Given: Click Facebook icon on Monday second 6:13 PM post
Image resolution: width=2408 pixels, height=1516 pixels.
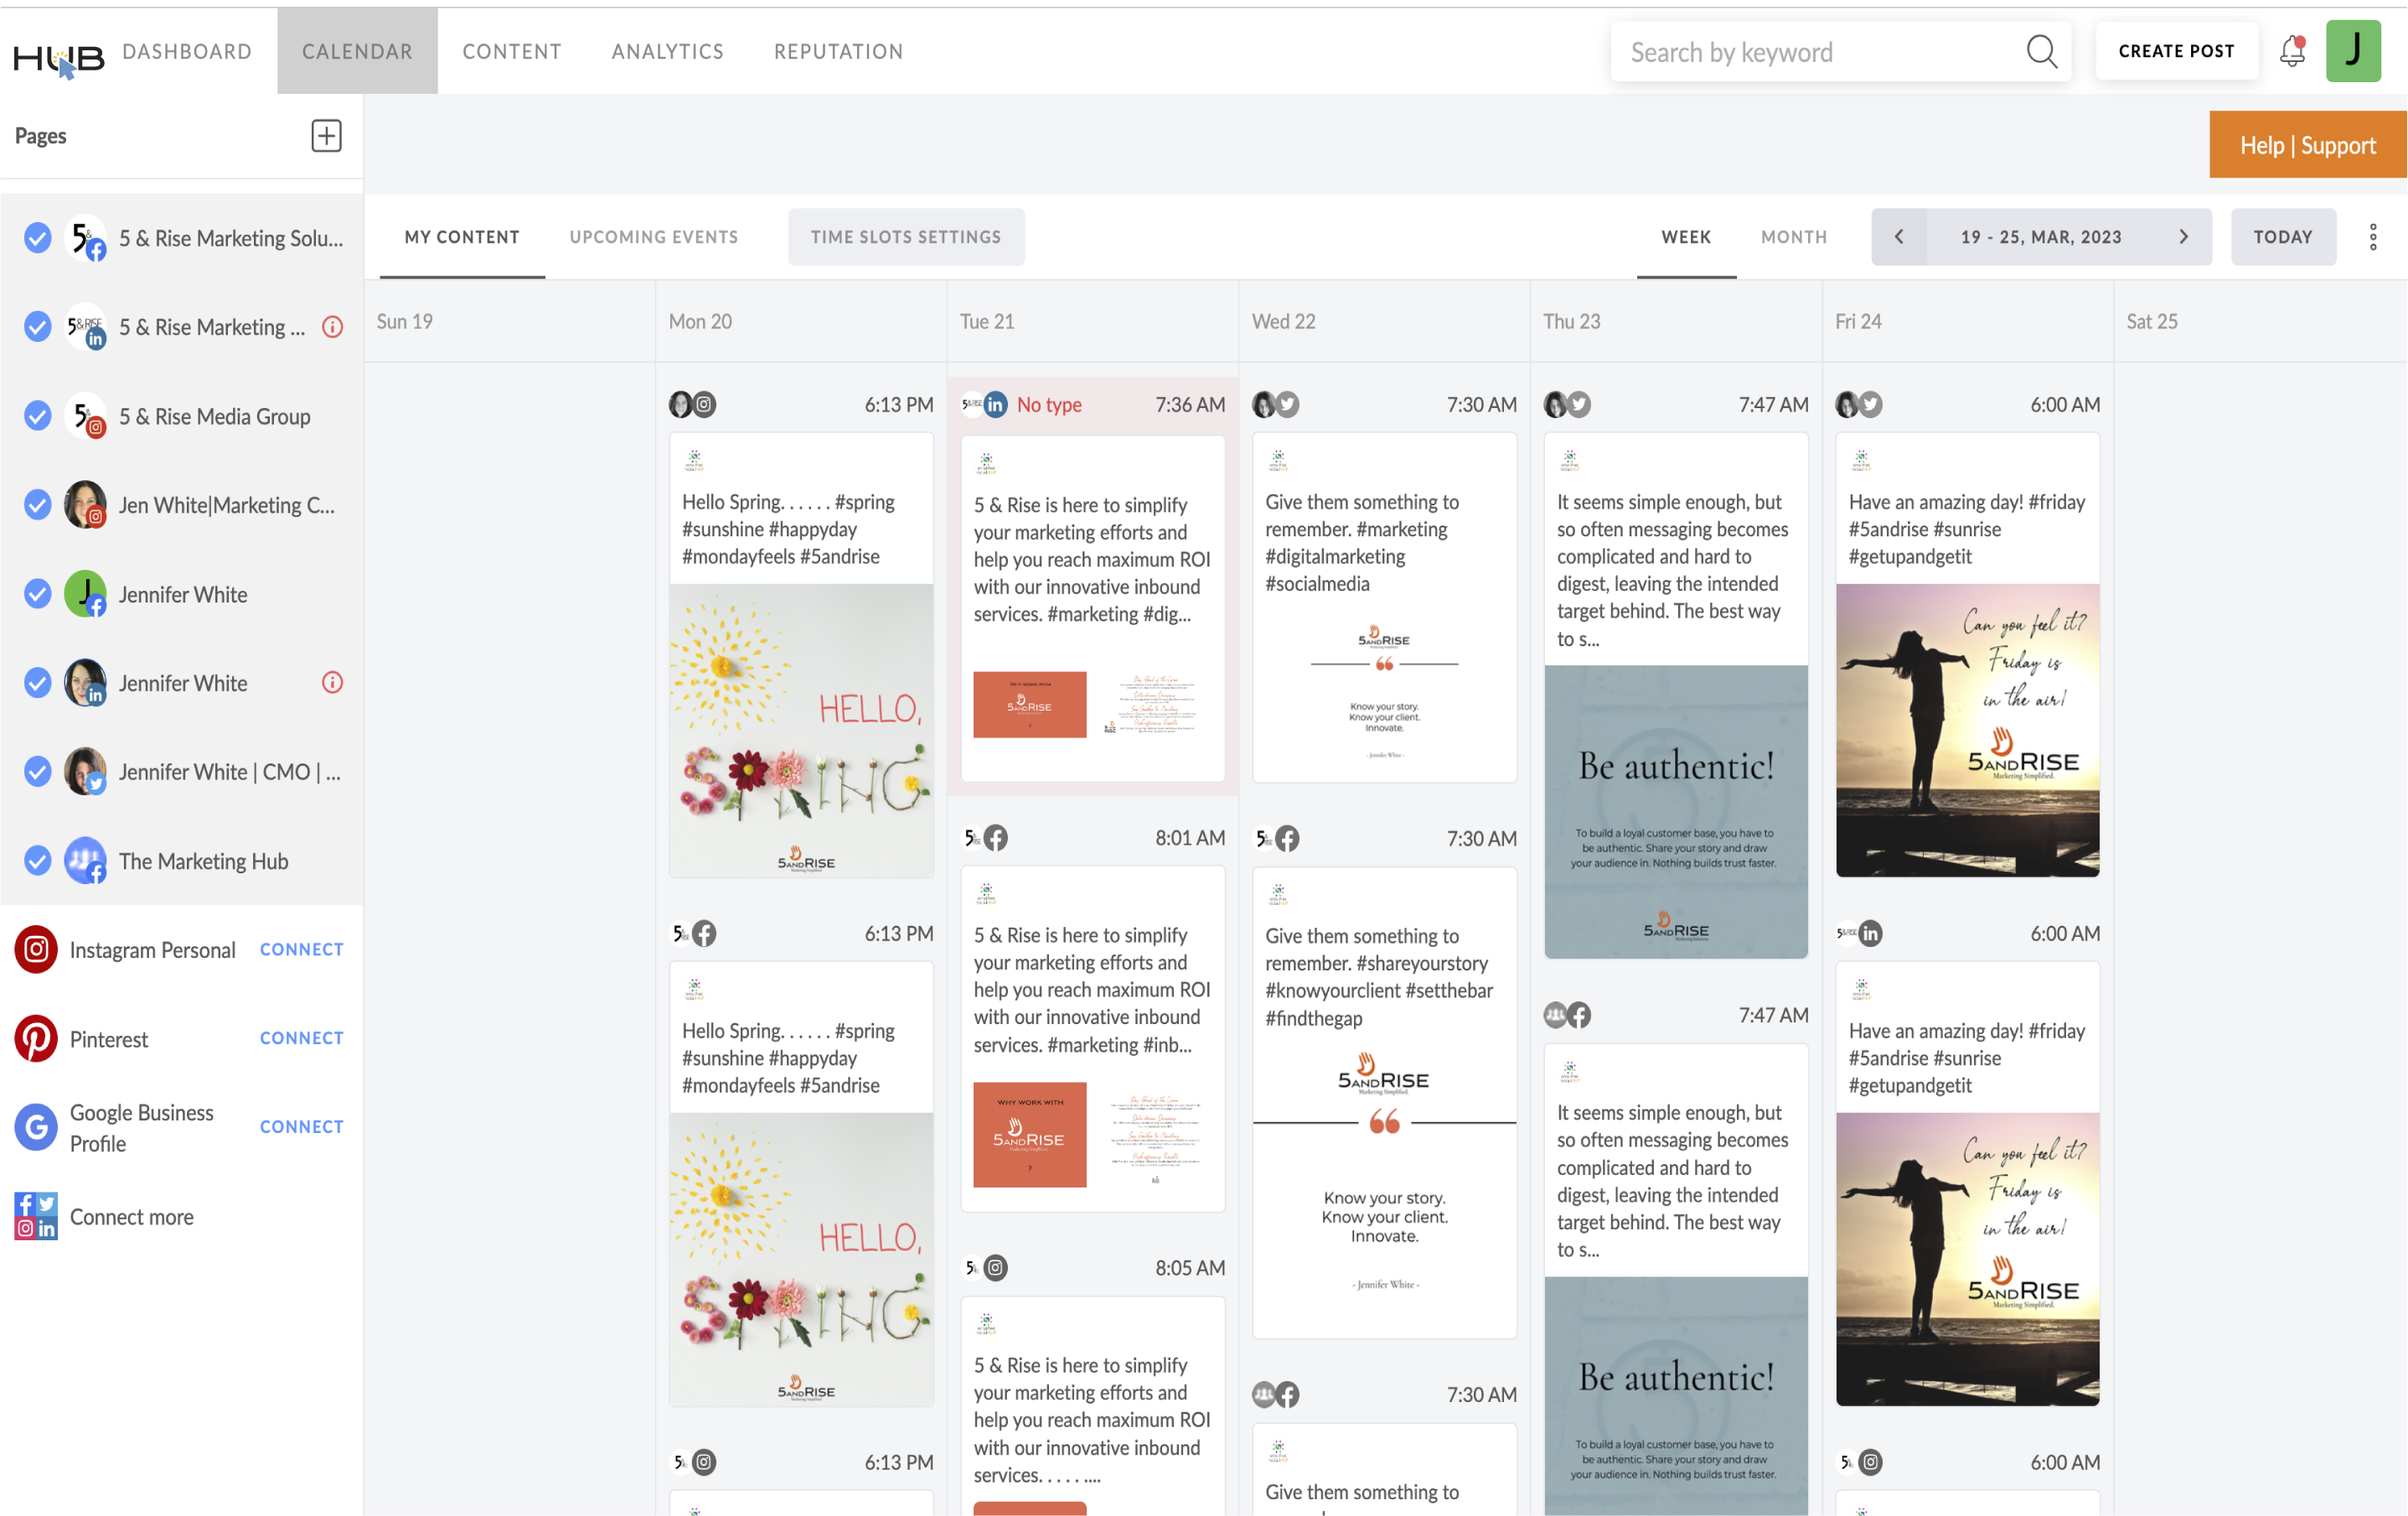Looking at the screenshot, I should [704, 934].
